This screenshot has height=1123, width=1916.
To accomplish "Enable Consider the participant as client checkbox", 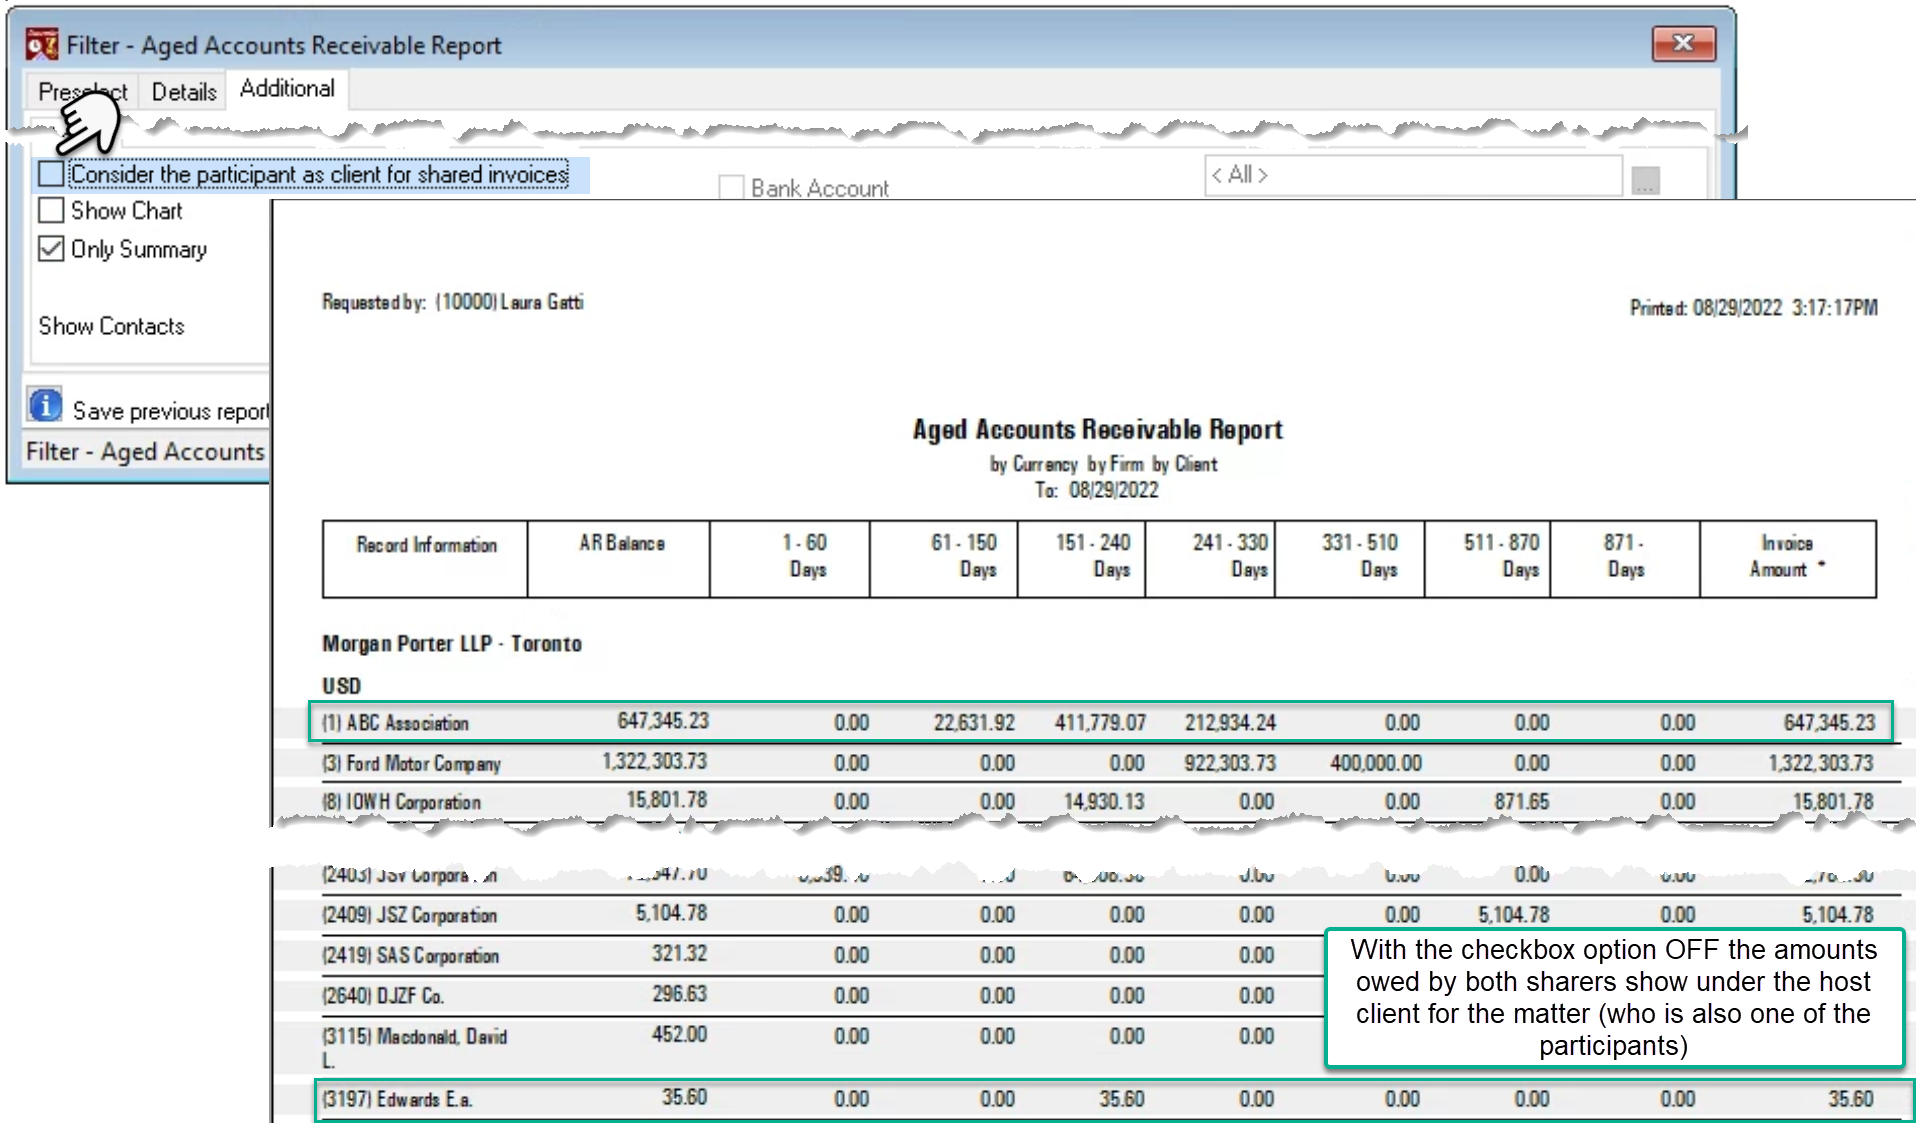I will pos(51,174).
